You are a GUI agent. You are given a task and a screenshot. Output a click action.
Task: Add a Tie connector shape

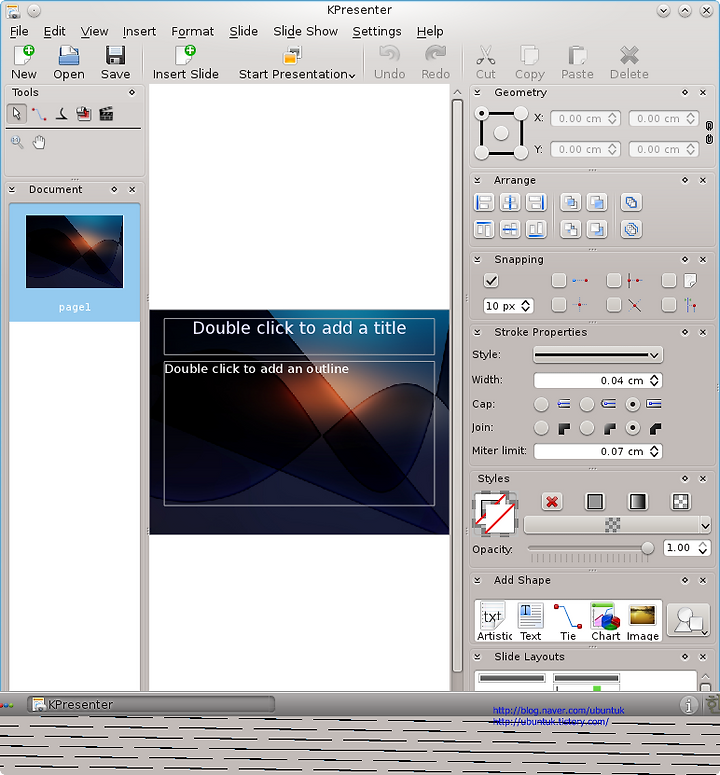568,621
